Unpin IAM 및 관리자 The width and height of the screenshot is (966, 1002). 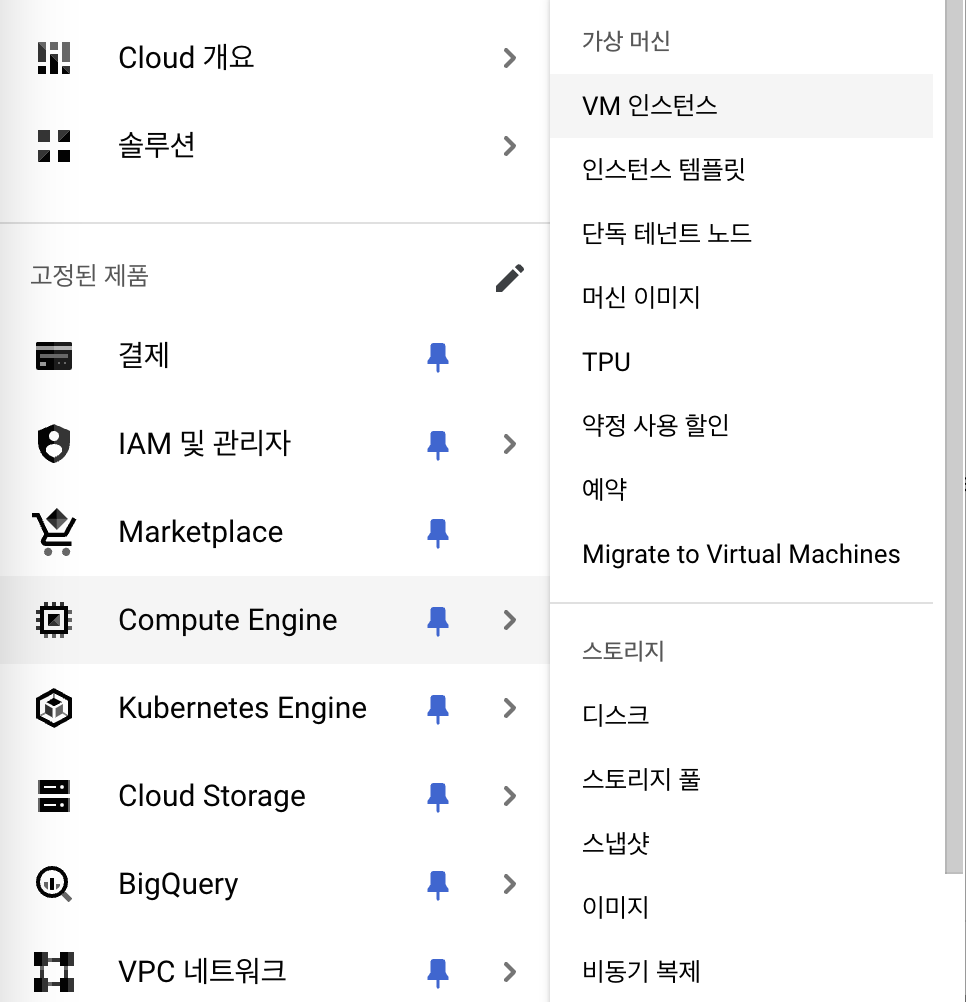[438, 445]
